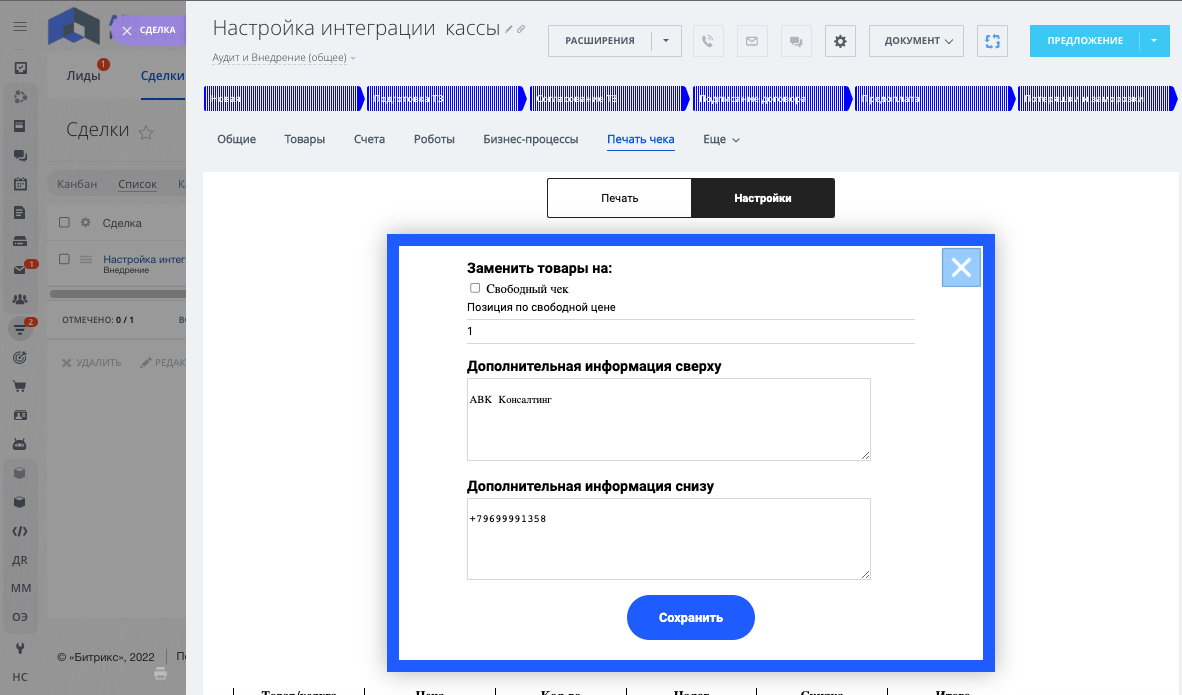Click the gear icon in deals list header
This screenshot has height=695, width=1182.
pos(85,222)
